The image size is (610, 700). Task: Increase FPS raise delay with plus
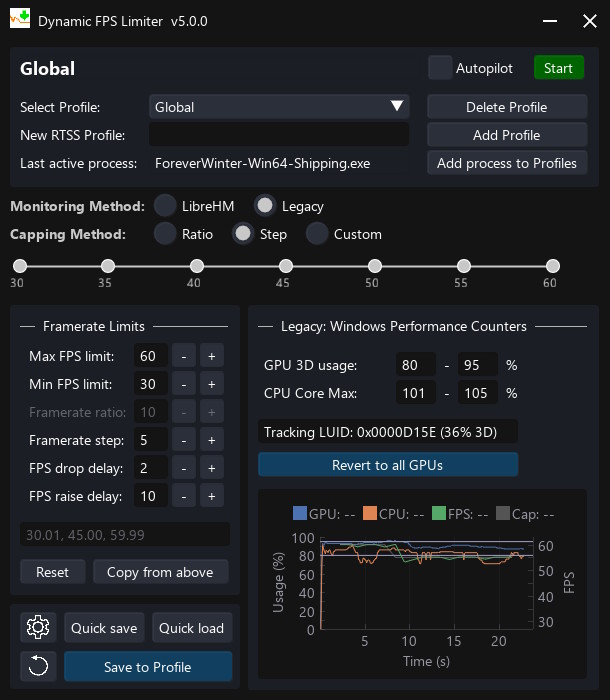coord(212,496)
